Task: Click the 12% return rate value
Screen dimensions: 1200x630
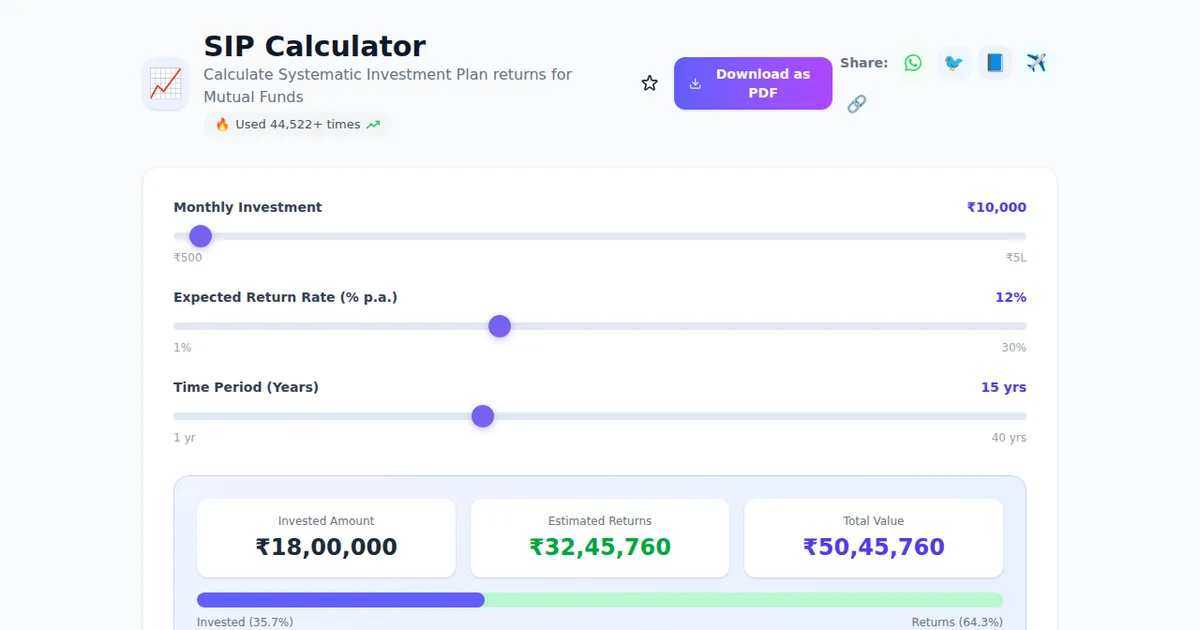Action: (x=1010, y=297)
